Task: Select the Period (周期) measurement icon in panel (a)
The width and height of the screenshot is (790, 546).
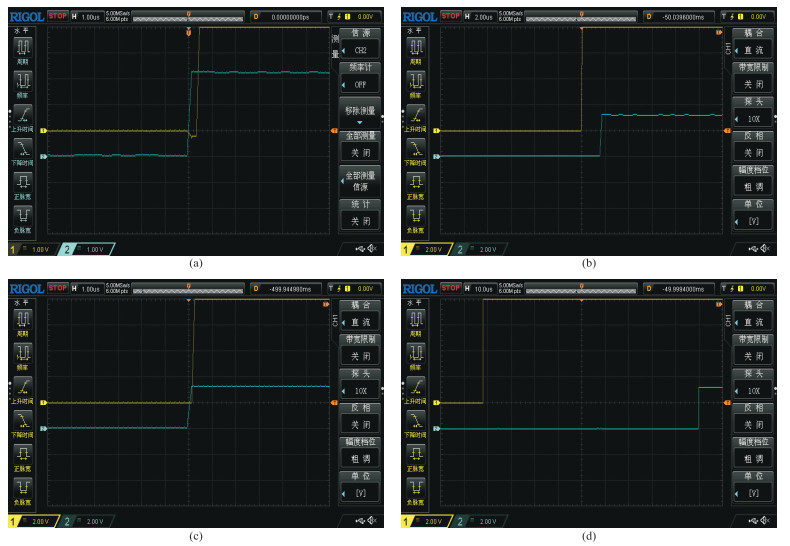Action: click(x=22, y=46)
